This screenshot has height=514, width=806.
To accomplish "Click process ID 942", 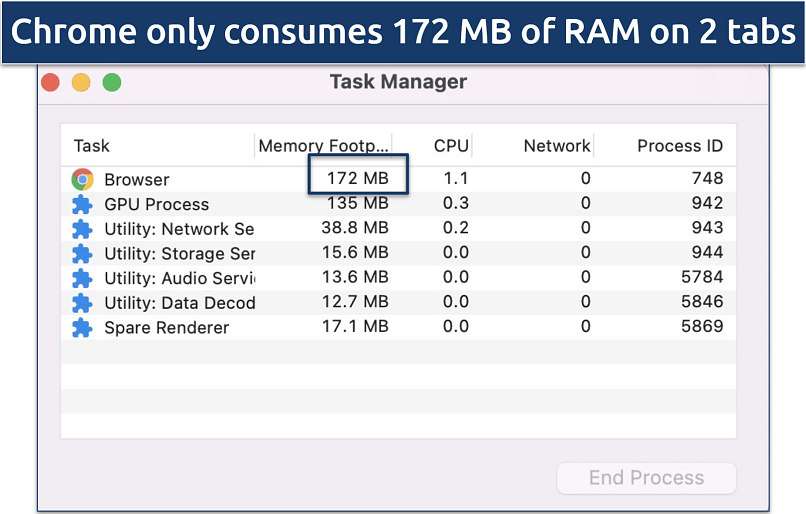I will (707, 203).
